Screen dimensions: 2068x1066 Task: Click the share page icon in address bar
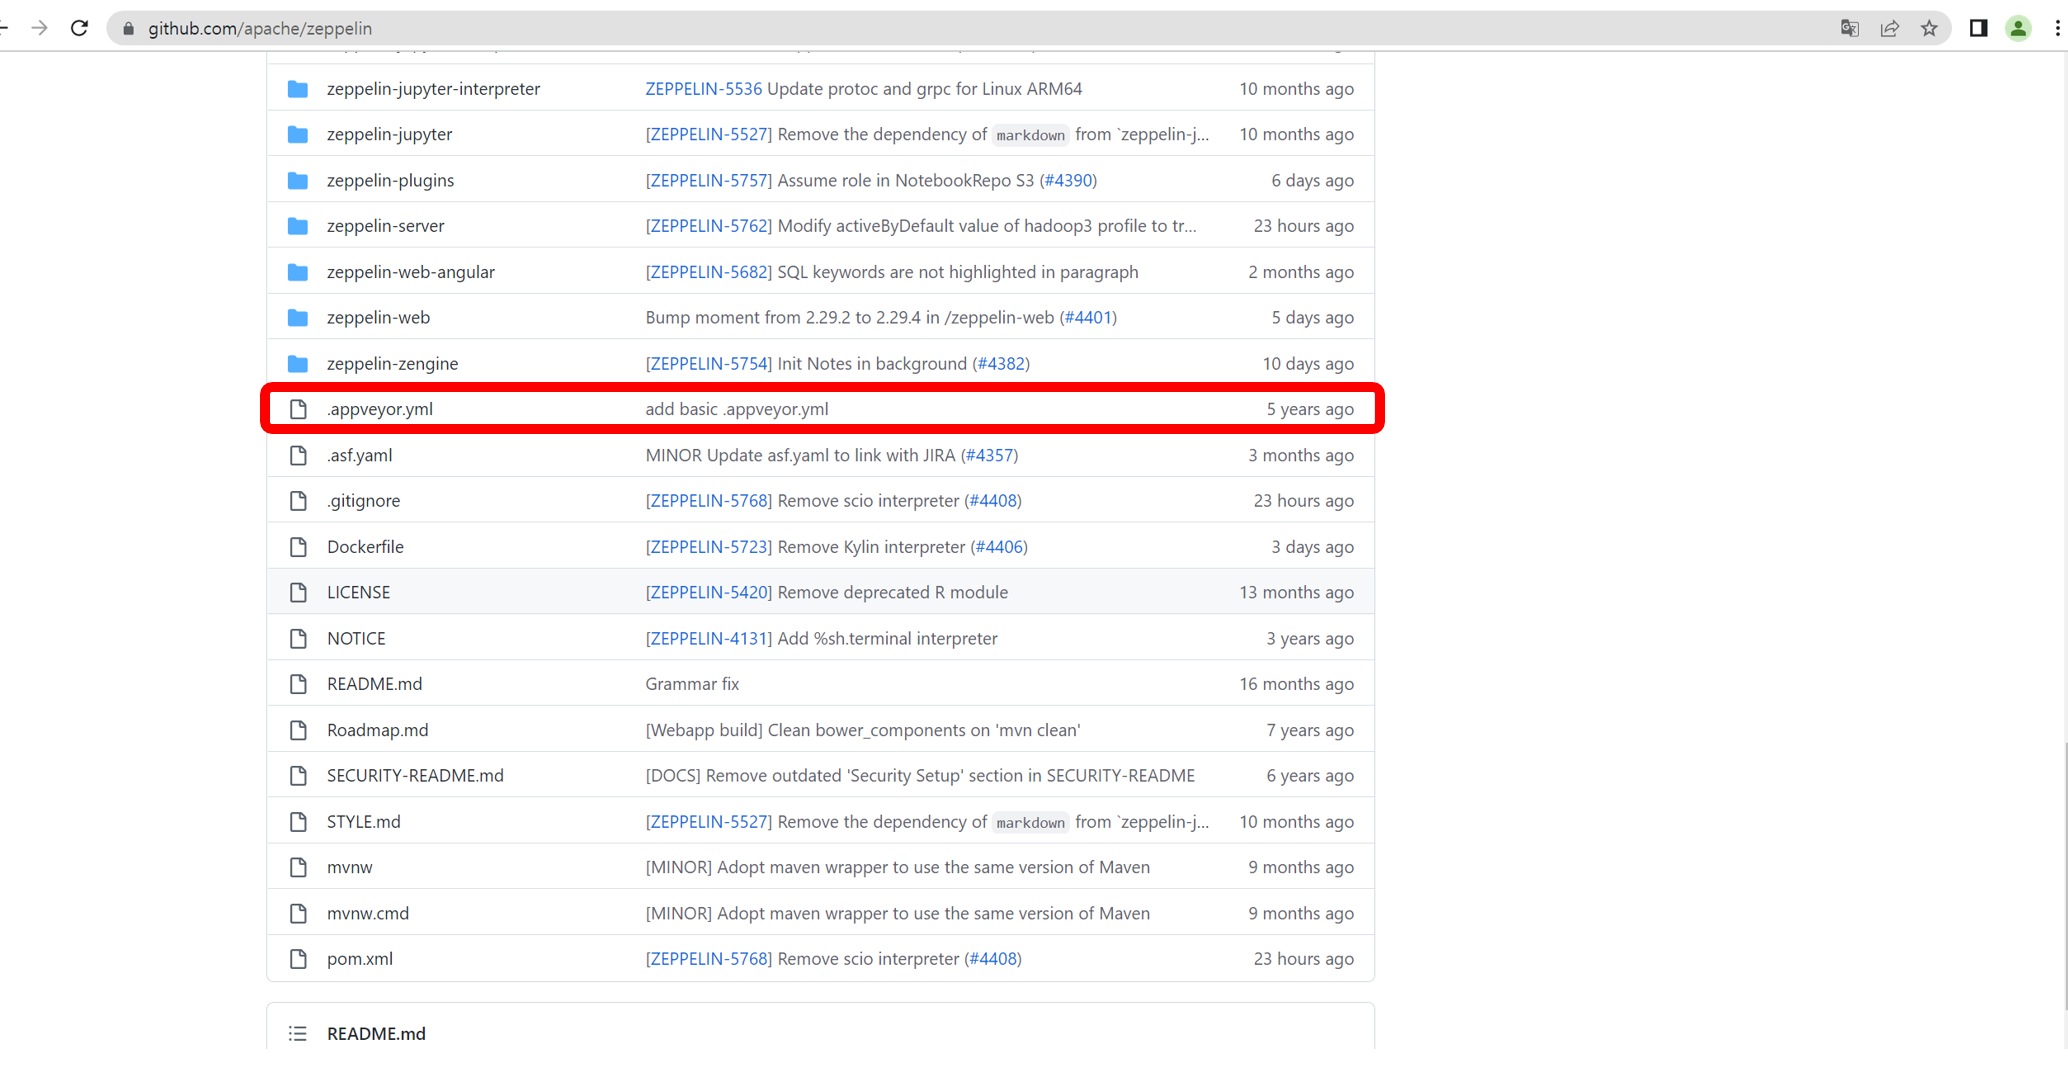coord(1890,28)
